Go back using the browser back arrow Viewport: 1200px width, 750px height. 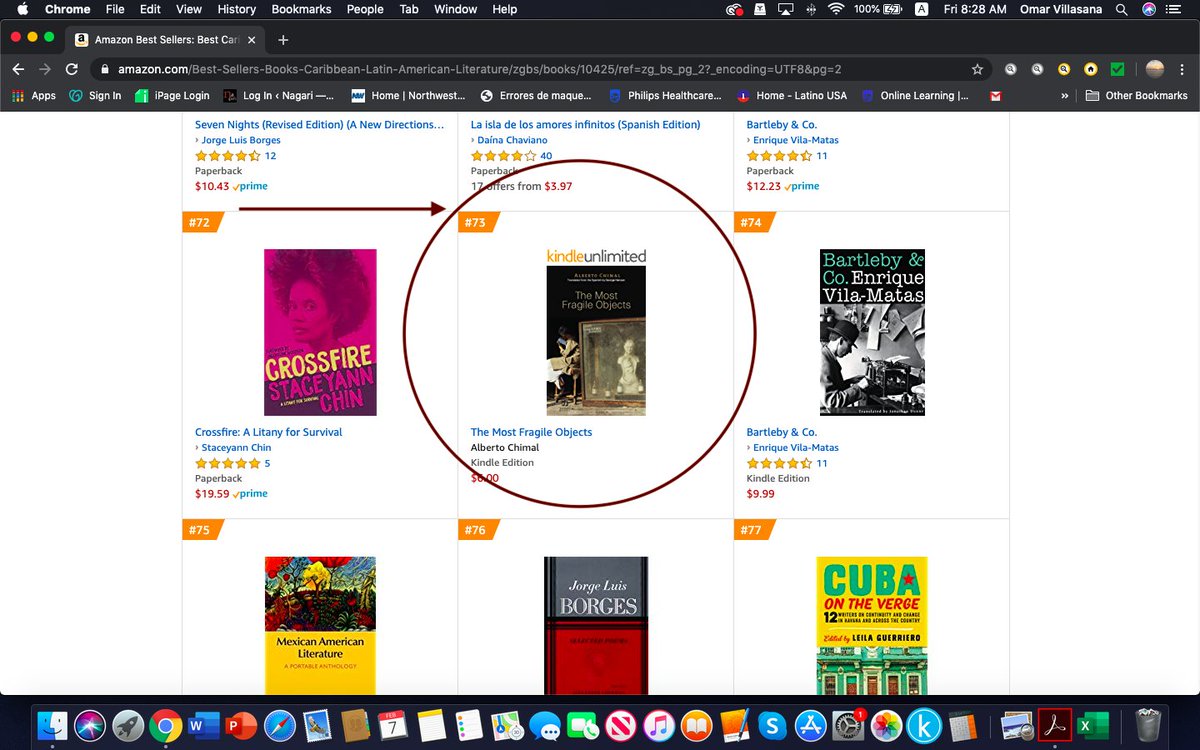tap(18, 69)
